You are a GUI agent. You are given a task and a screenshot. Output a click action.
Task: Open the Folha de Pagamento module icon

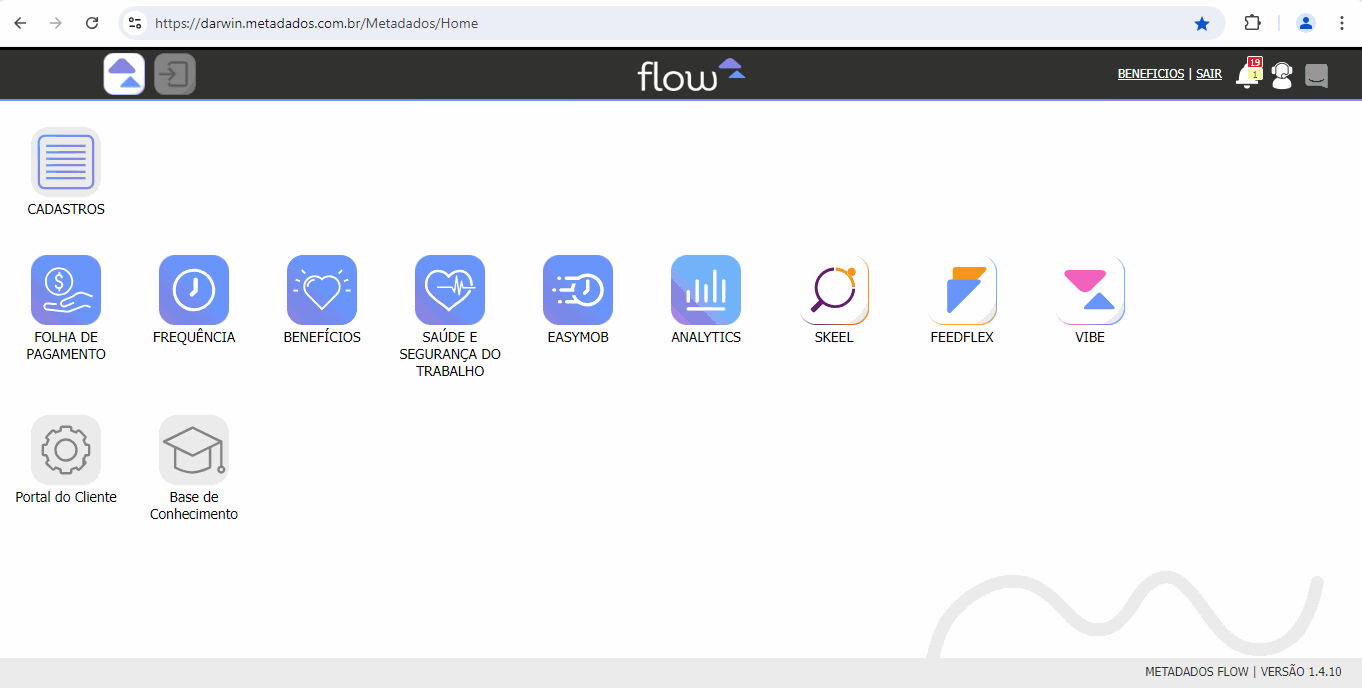point(66,290)
